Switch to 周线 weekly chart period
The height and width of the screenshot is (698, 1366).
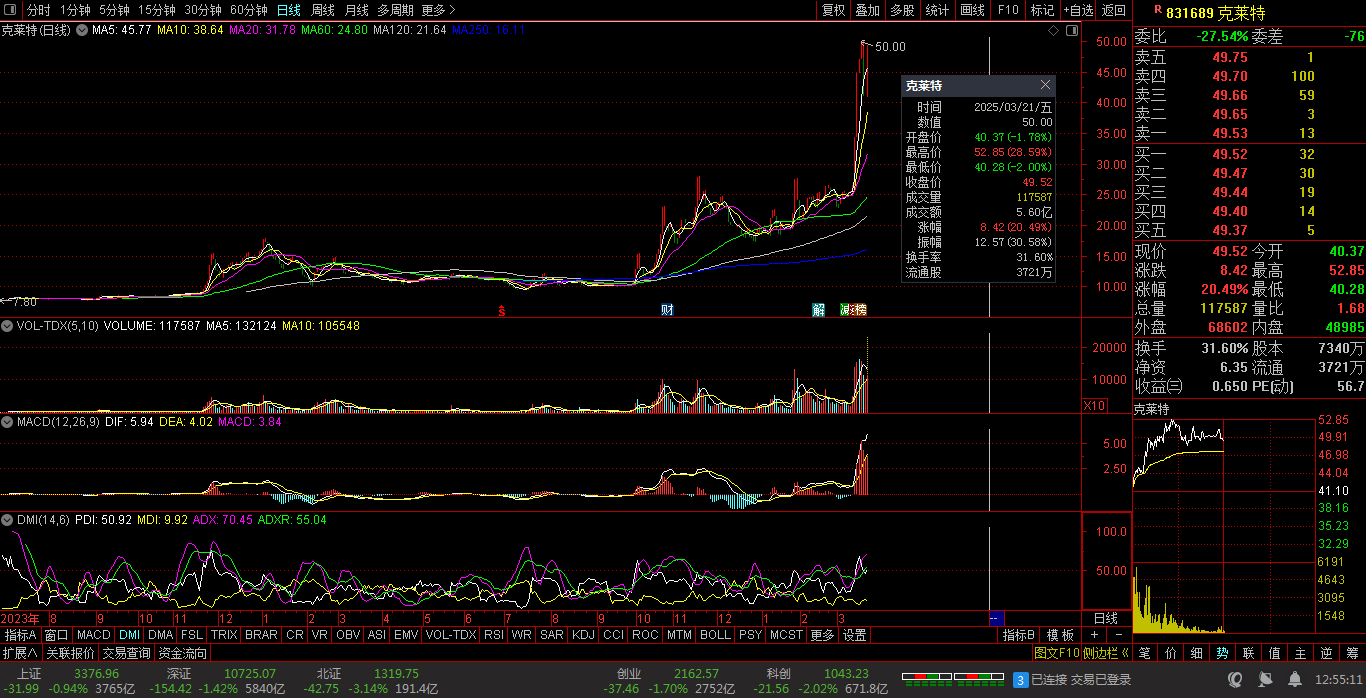[322, 10]
